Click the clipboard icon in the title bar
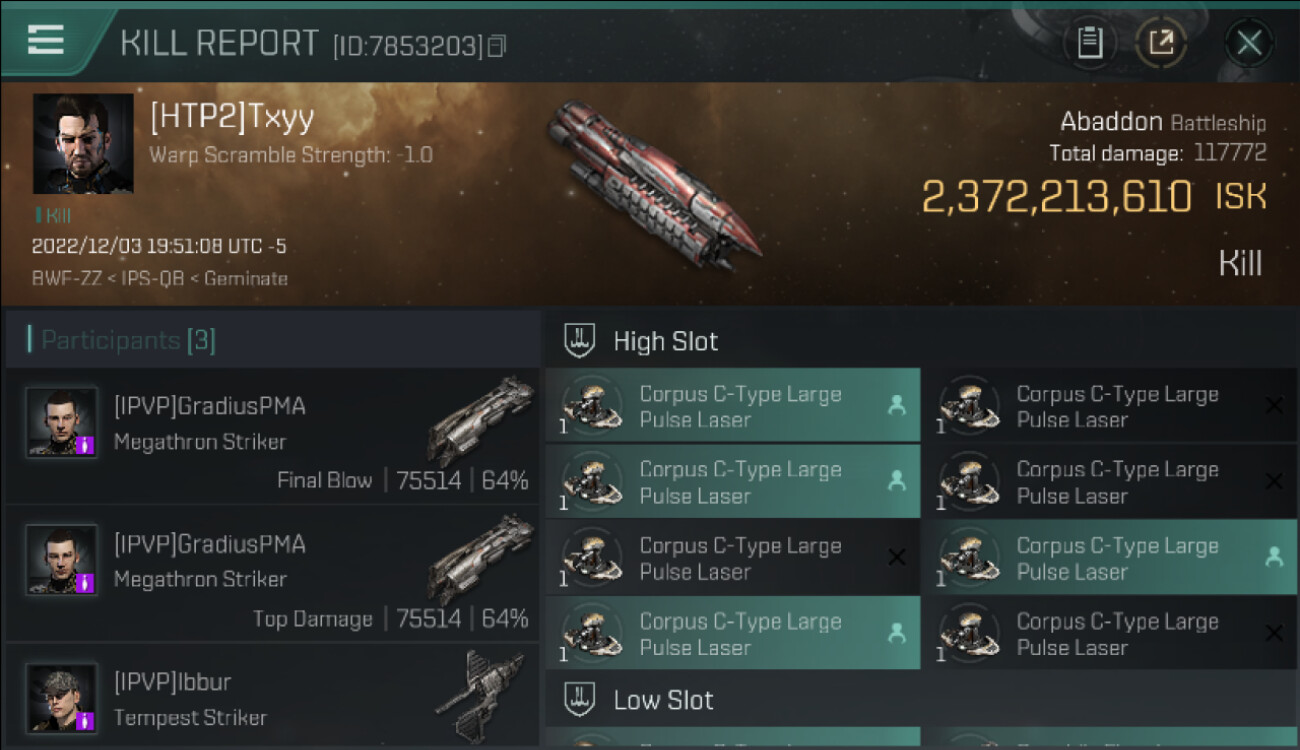 1090,43
